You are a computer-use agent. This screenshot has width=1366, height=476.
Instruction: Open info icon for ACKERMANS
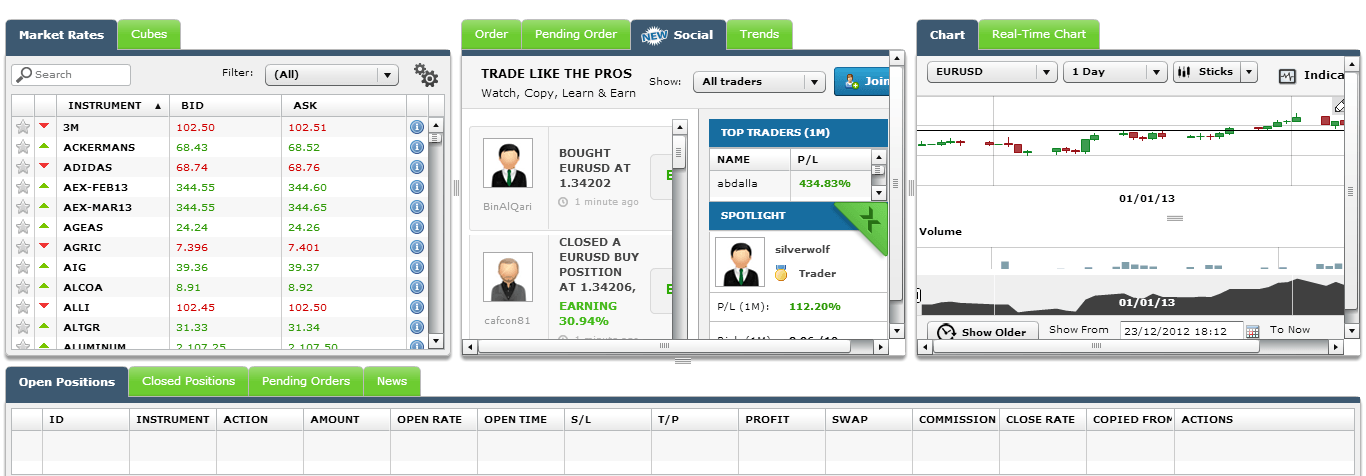point(417,147)
